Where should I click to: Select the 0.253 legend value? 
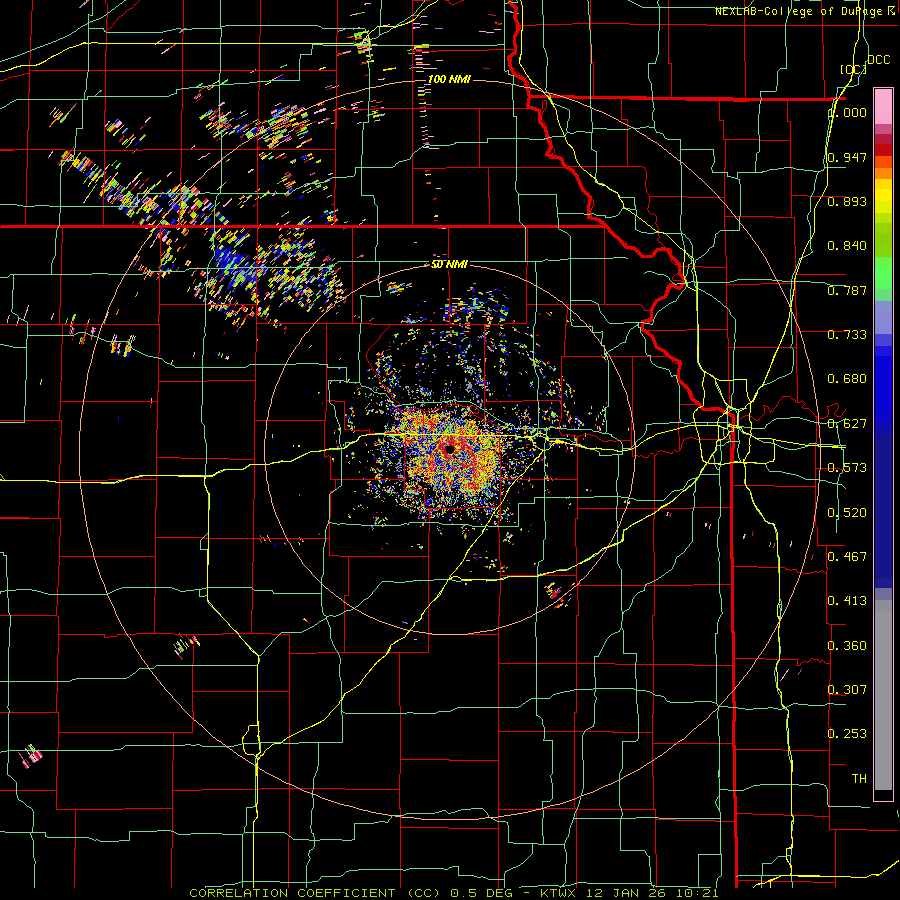(x=847, y=734)
